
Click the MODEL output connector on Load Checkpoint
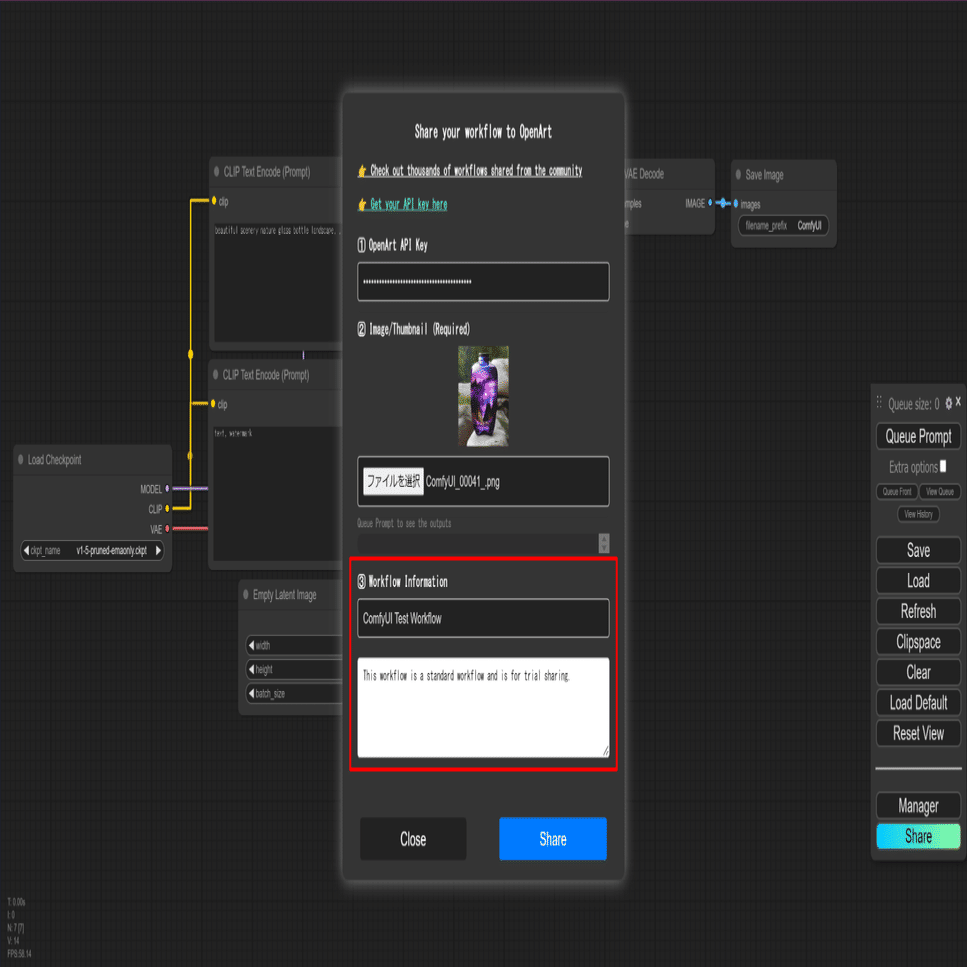(x=167, y=488)
